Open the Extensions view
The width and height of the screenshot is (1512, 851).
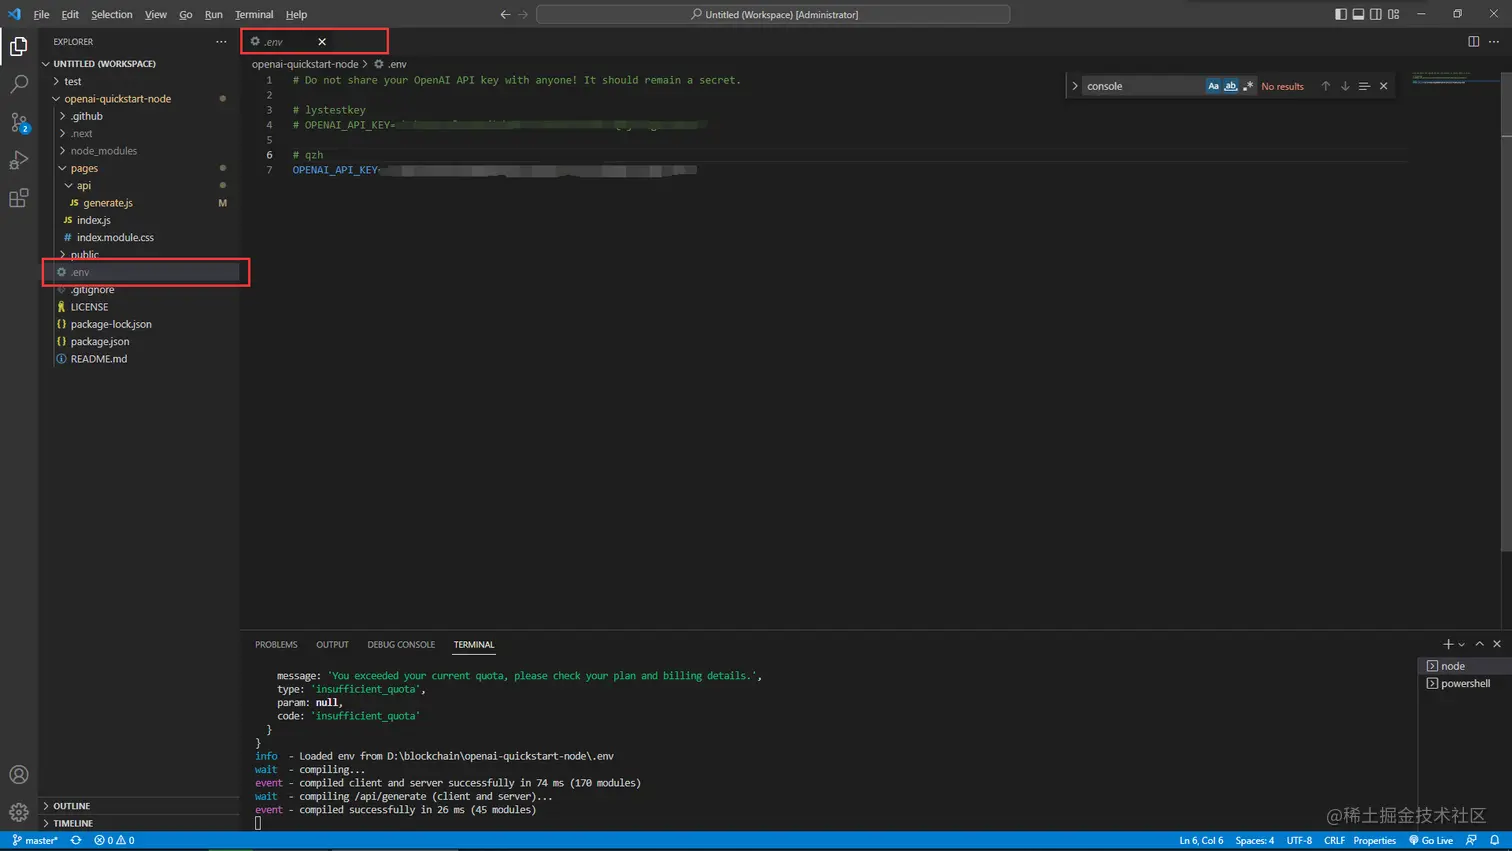[x=19, y=198]
